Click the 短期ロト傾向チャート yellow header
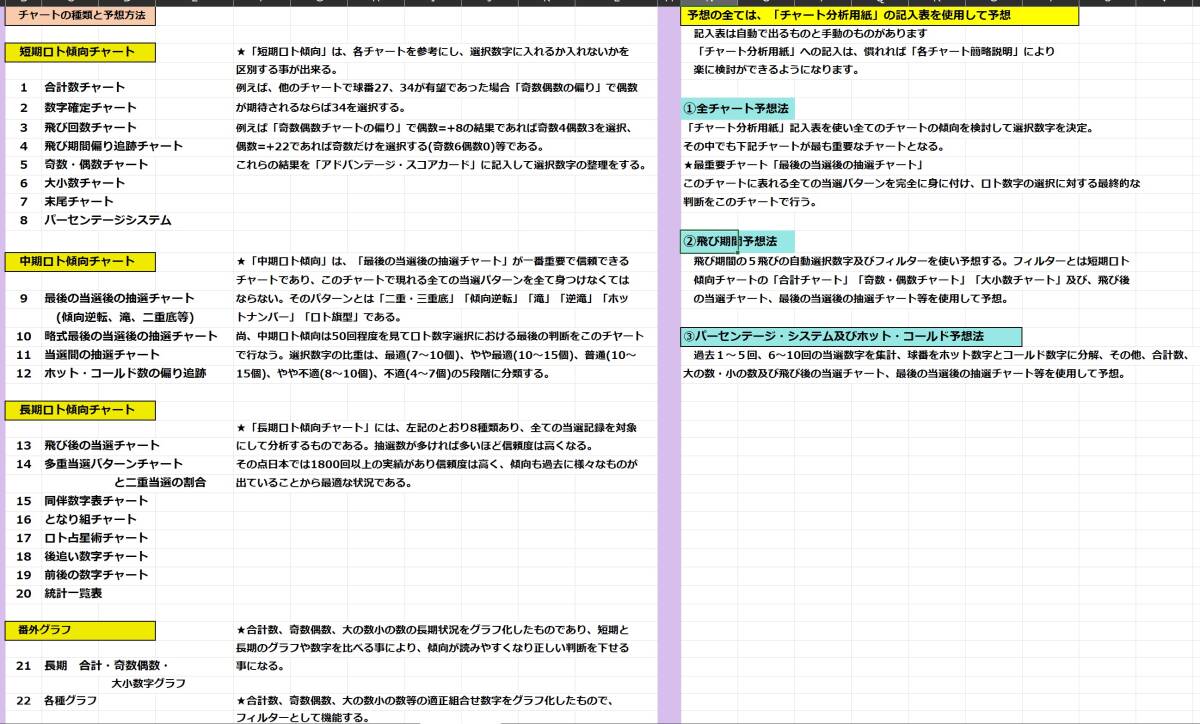Screen dimensions: 1200x724 (x=80, y=51)
